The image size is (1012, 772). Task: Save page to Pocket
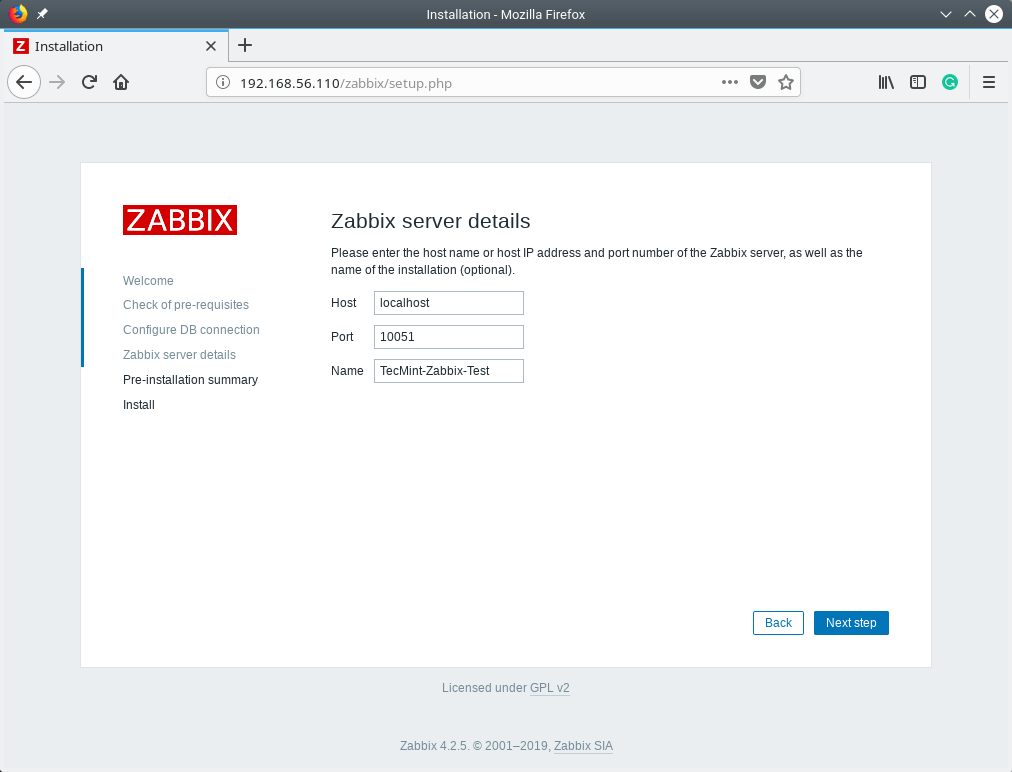pyautogui.click(x=758, y=82)
